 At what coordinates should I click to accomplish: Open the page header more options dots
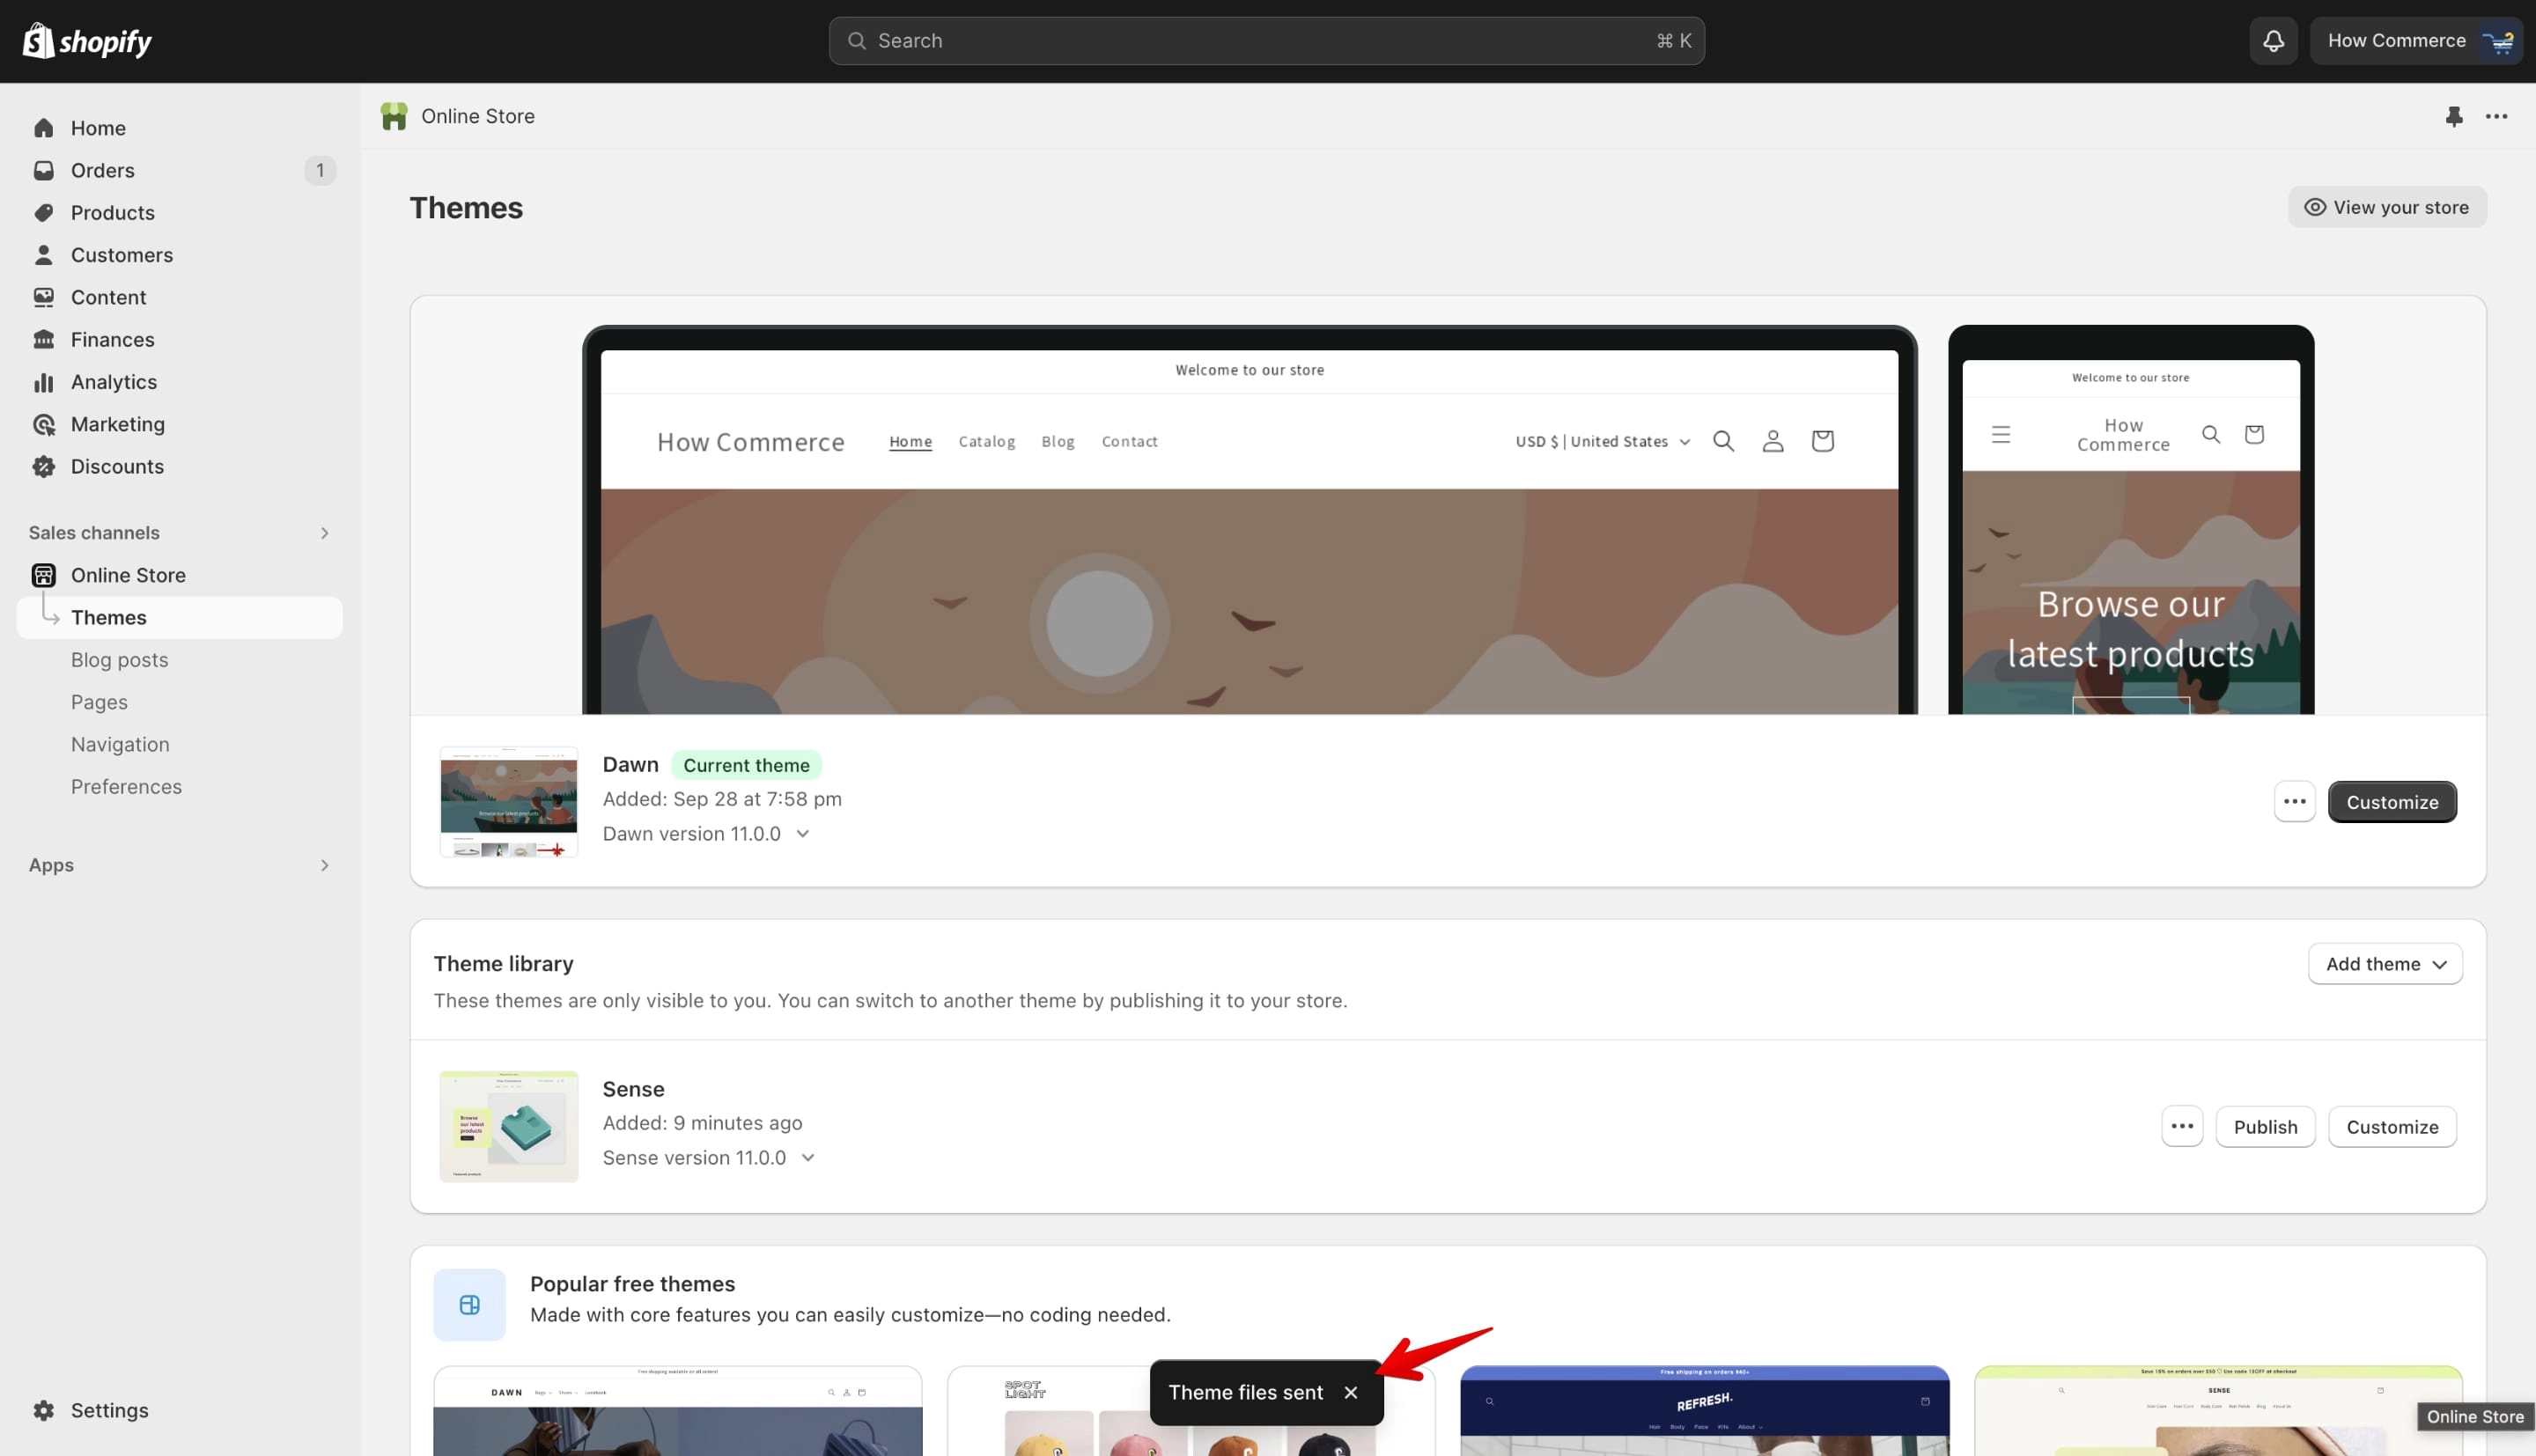pos(2497,116)
